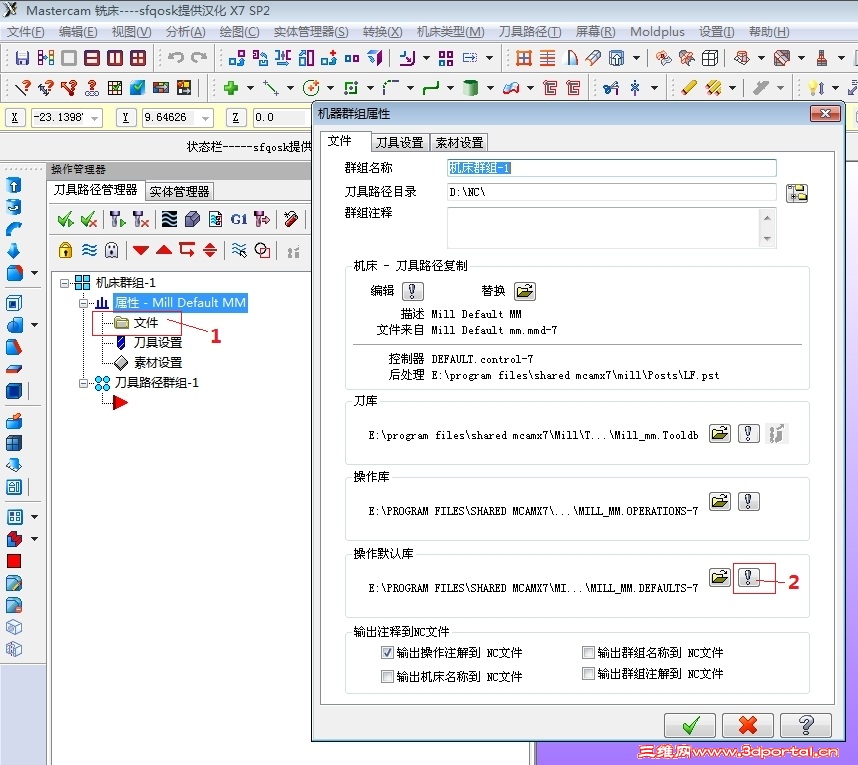858x765 pixels.
Task: Open the 帮助(H) menu
Action: pos(769,32)
